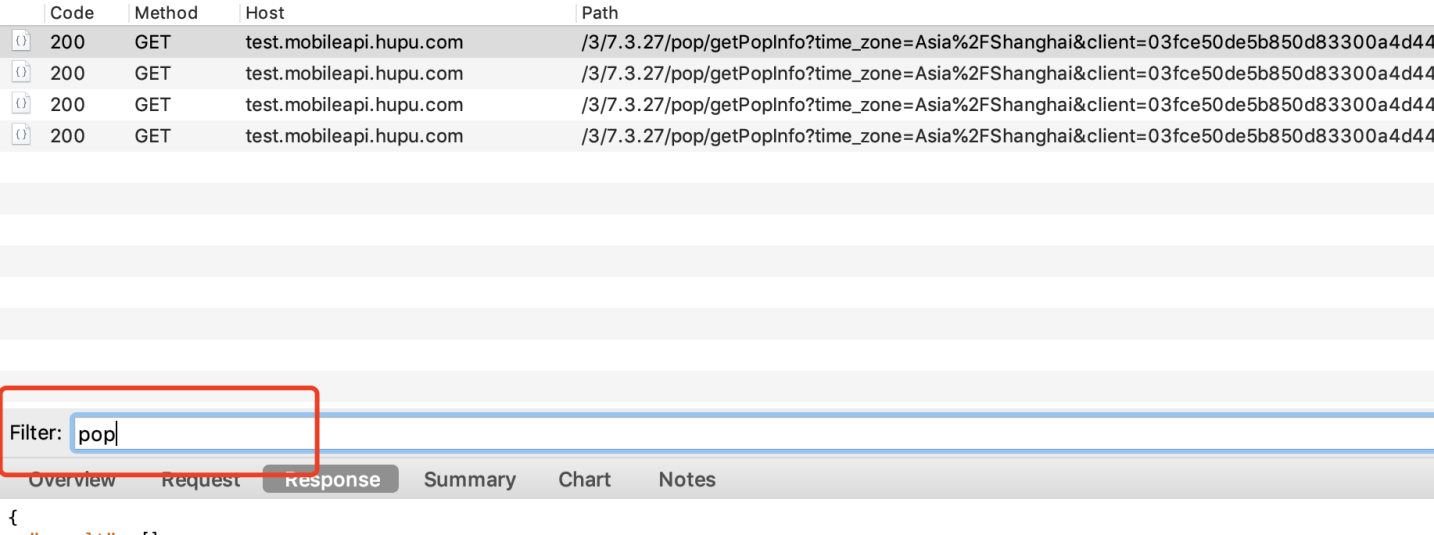
Task: Select the Response tab
Action: (332, 480)
